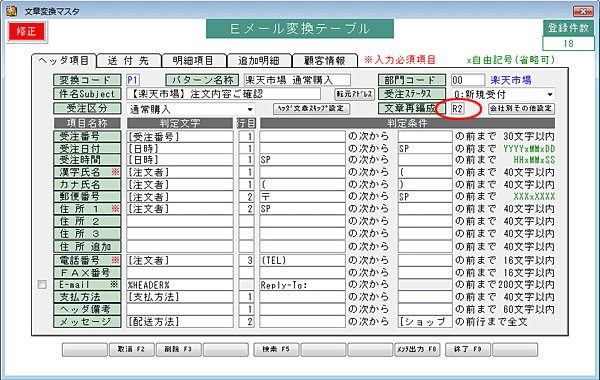Click condition field containing 〒
This screenshot has width=600, height=380.
point(302,197)
